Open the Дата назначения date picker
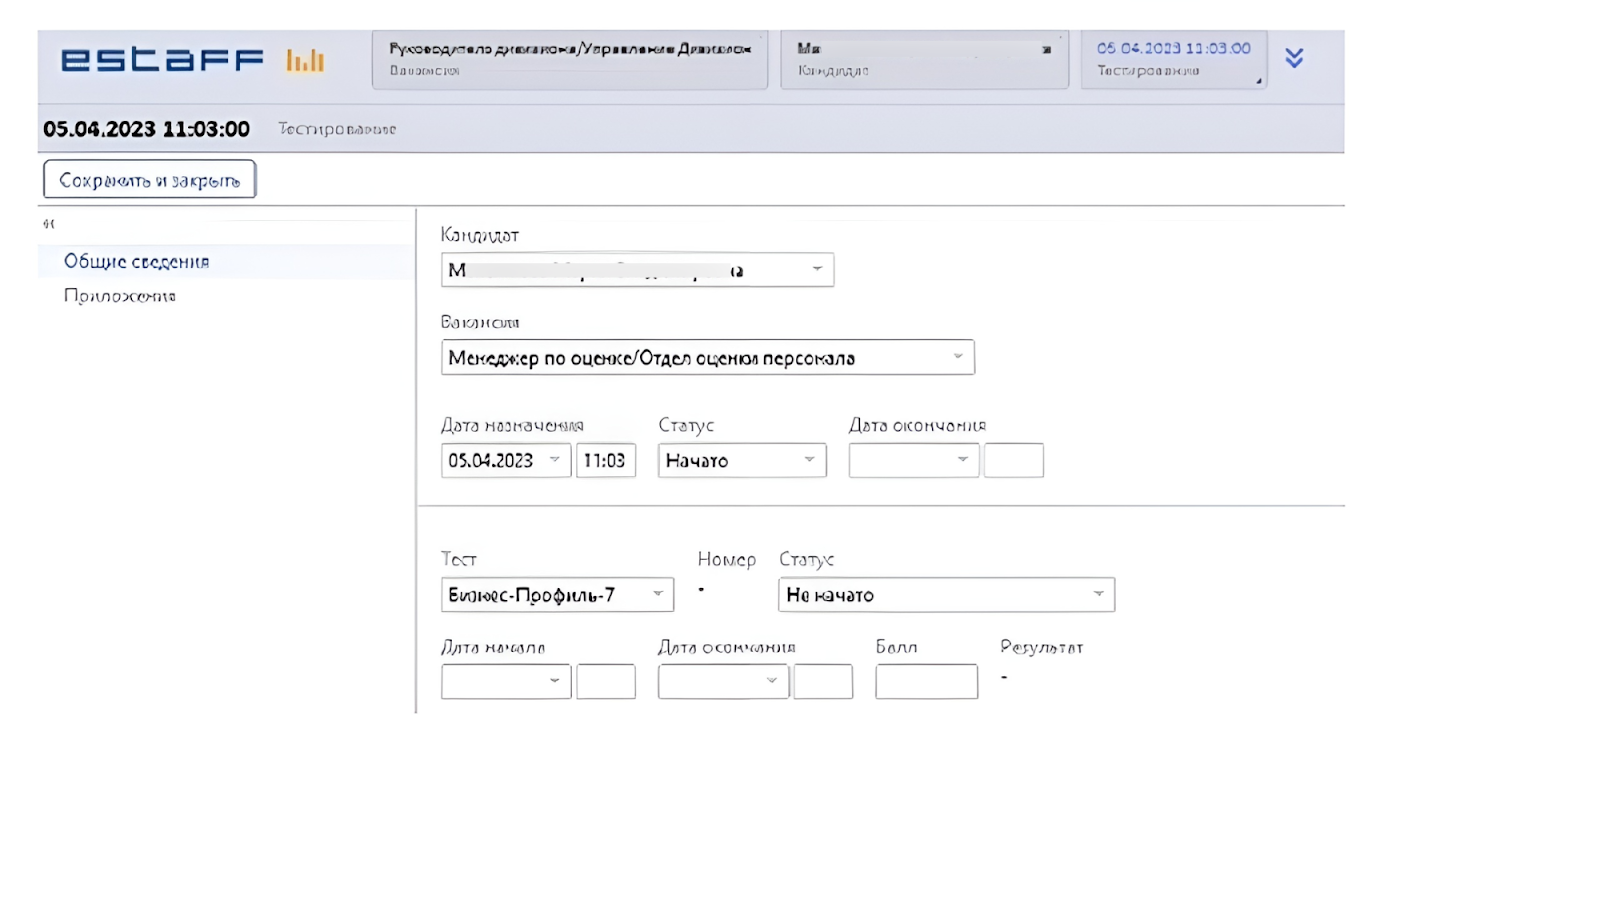This screenshot has width=1600, height=900. click(506, 461)
